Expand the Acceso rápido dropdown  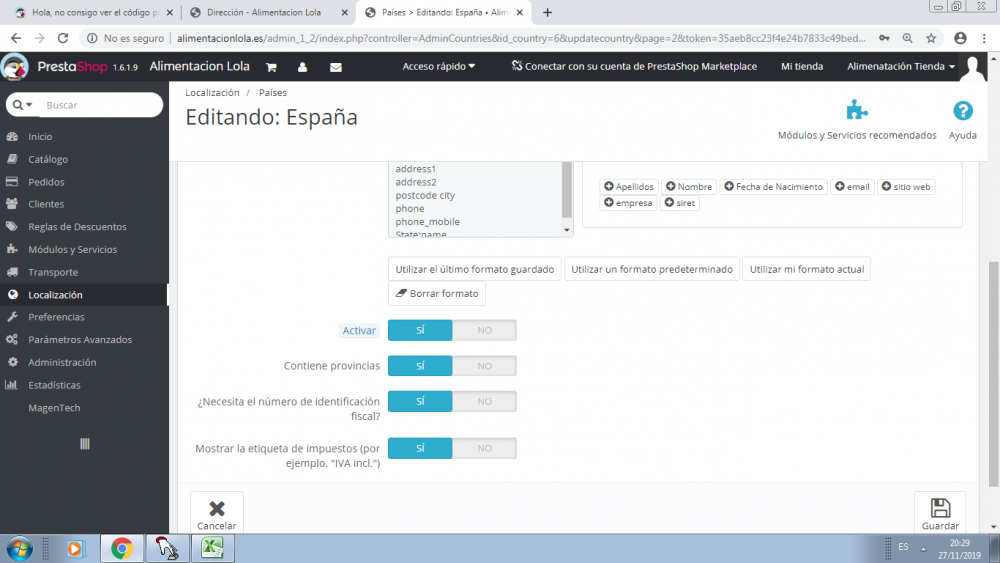coord(438,66)
